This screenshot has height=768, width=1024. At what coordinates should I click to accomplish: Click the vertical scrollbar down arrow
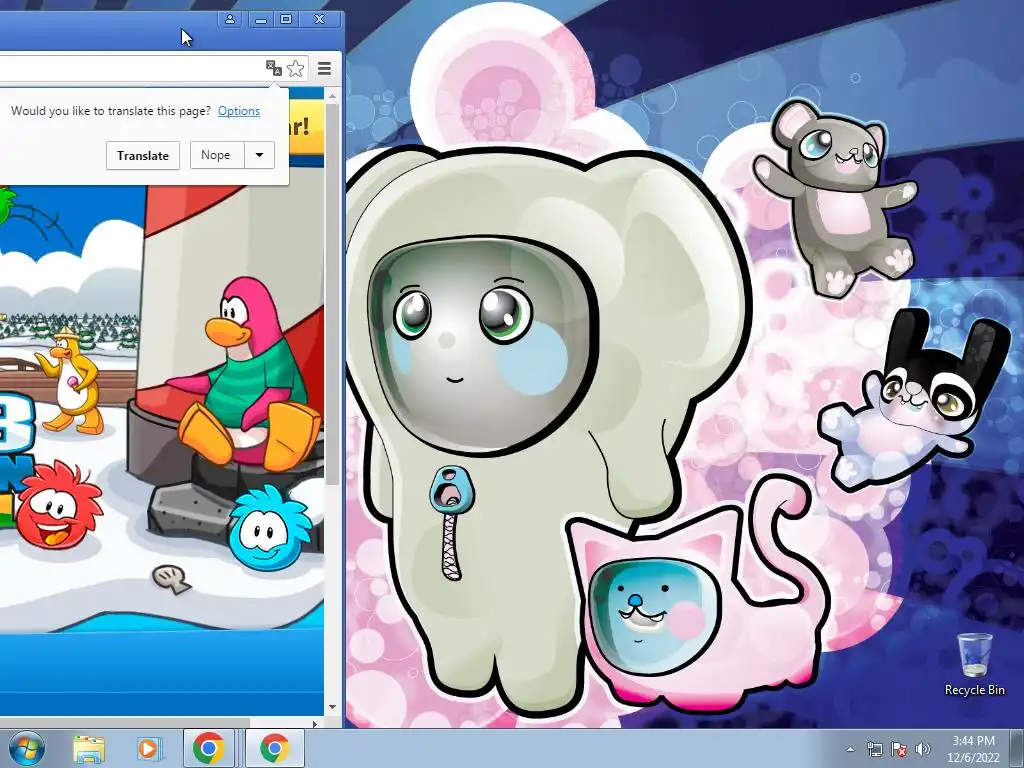tap(332, 707)
